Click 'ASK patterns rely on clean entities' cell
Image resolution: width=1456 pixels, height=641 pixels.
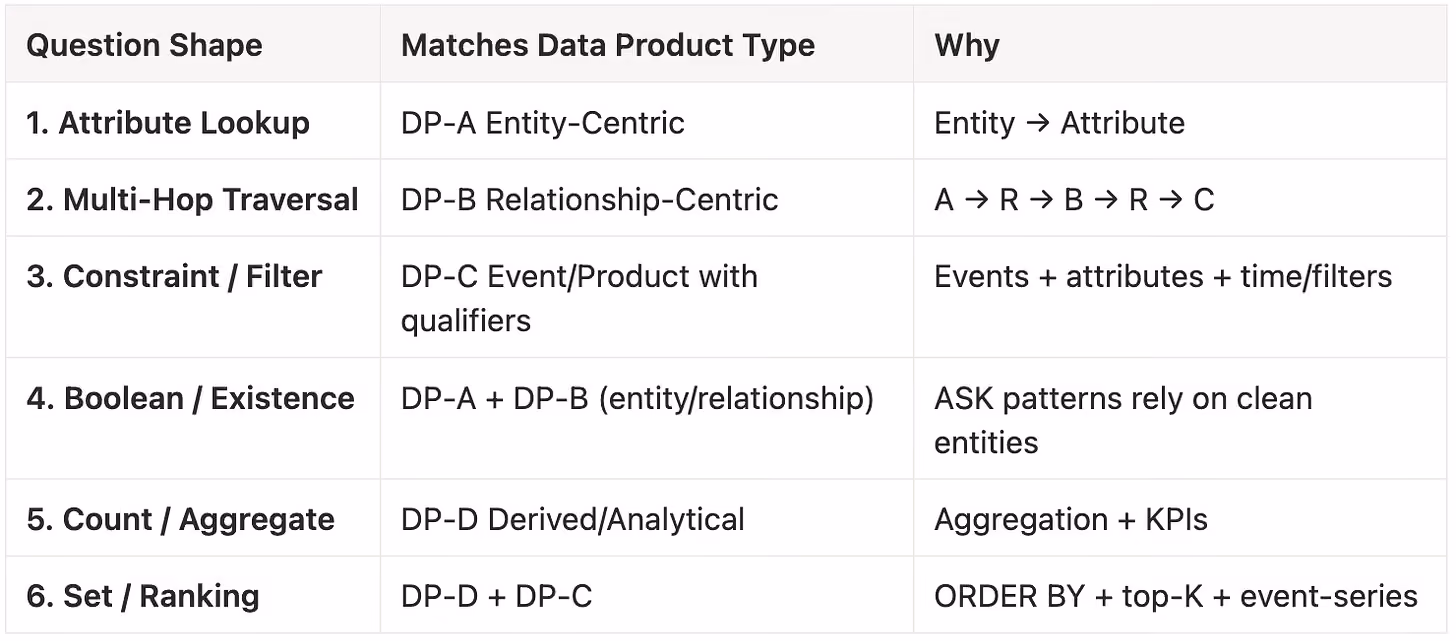[1181, 419]
